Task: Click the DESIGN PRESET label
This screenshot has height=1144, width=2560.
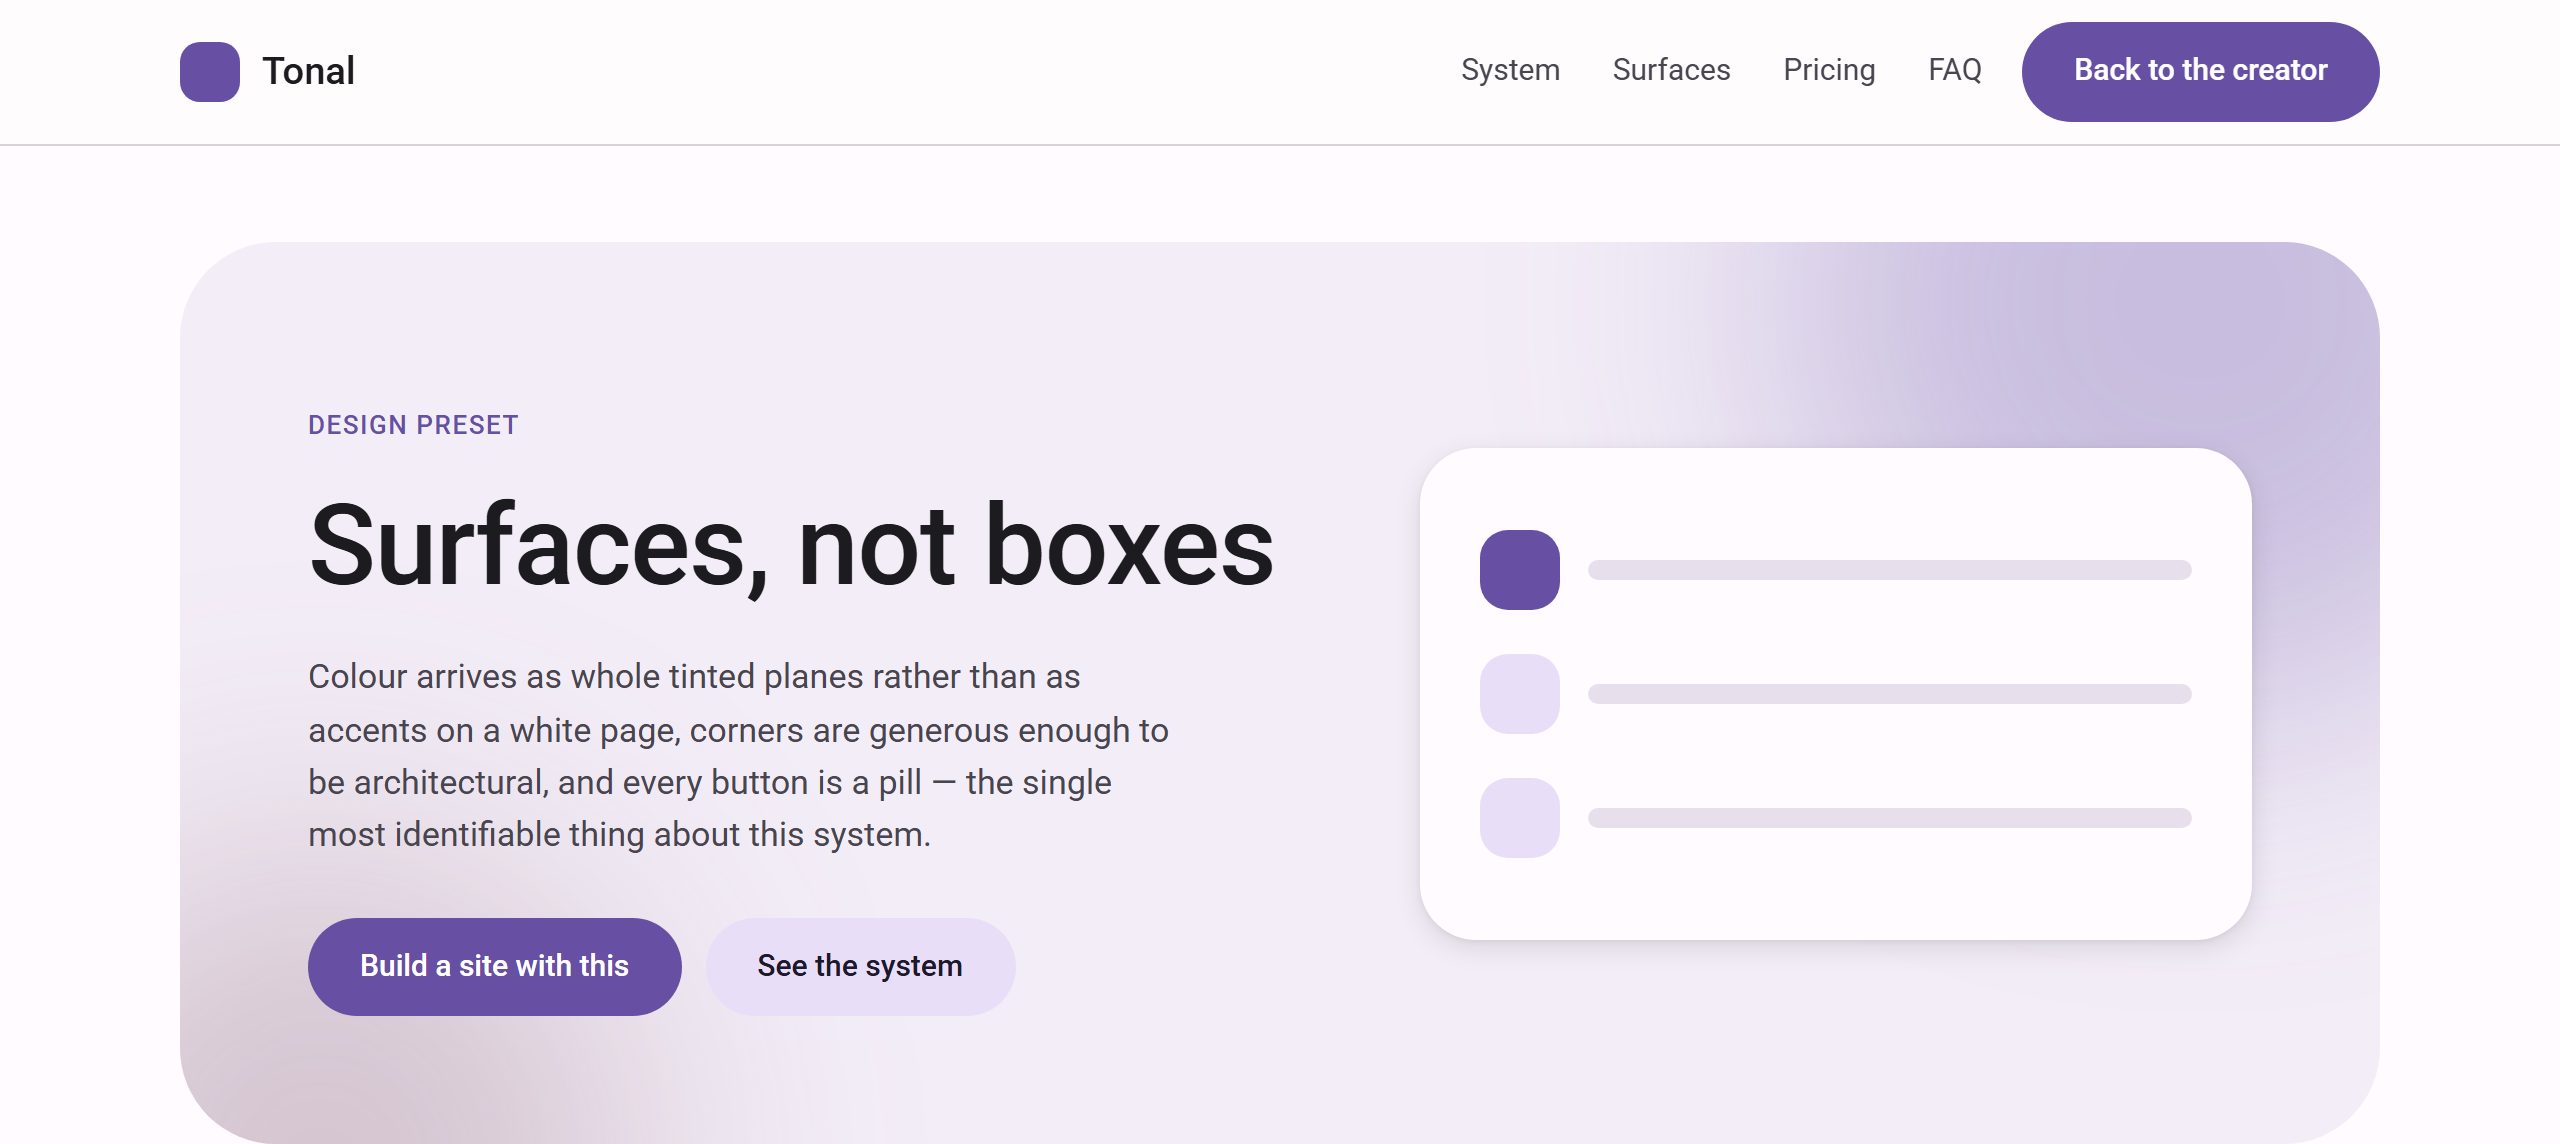Action: pos(413,425)
